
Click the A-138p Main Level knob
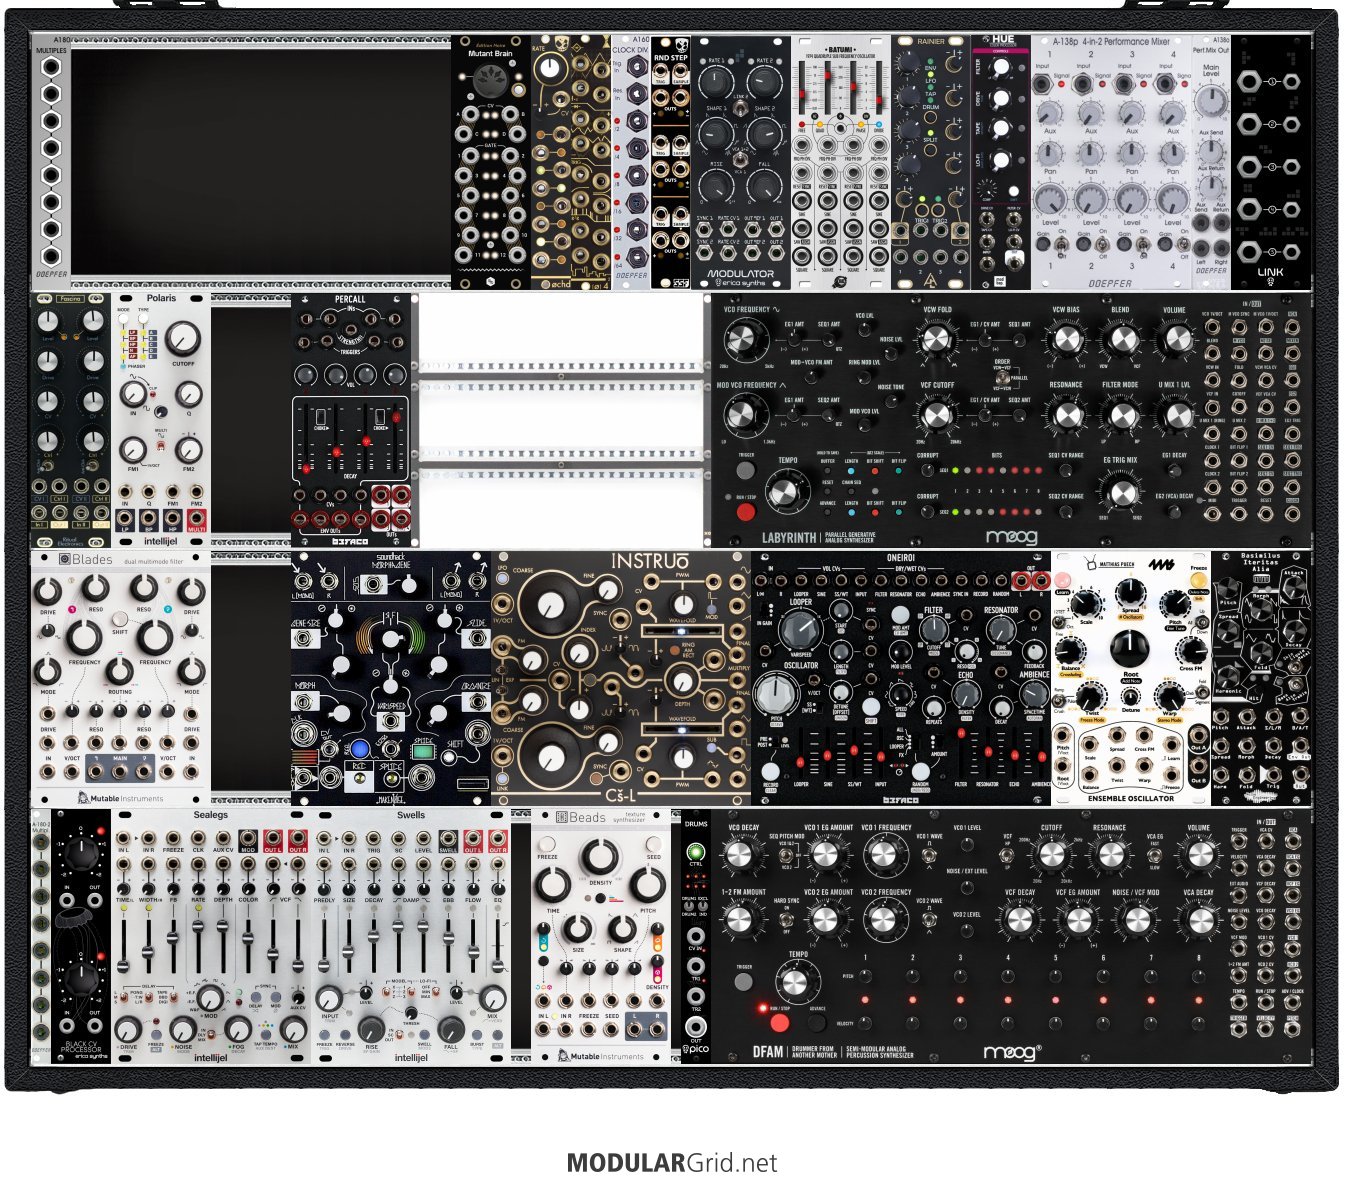tap(1211, 100)
